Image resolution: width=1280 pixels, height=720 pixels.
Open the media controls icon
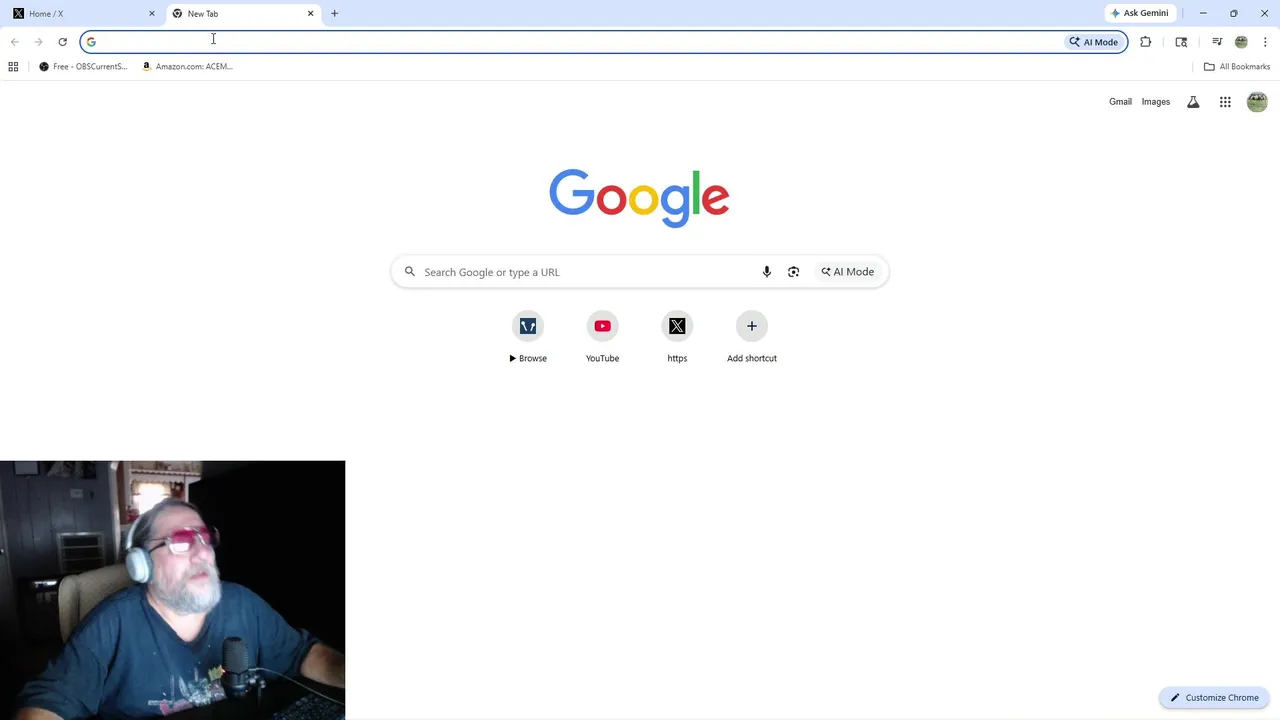coord(1217,42)
